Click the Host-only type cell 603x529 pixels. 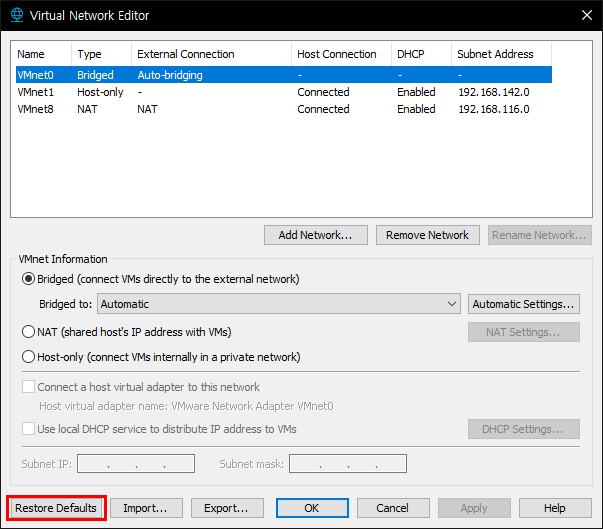pyautogui.click(x=100, y=92)
